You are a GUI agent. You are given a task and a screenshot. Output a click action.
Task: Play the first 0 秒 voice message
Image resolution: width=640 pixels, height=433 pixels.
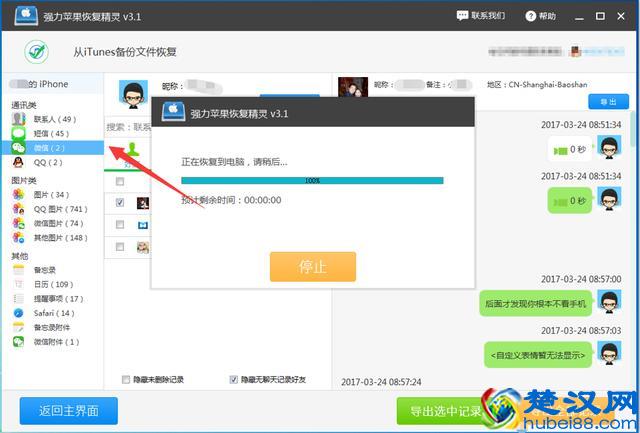click(569, 150)
